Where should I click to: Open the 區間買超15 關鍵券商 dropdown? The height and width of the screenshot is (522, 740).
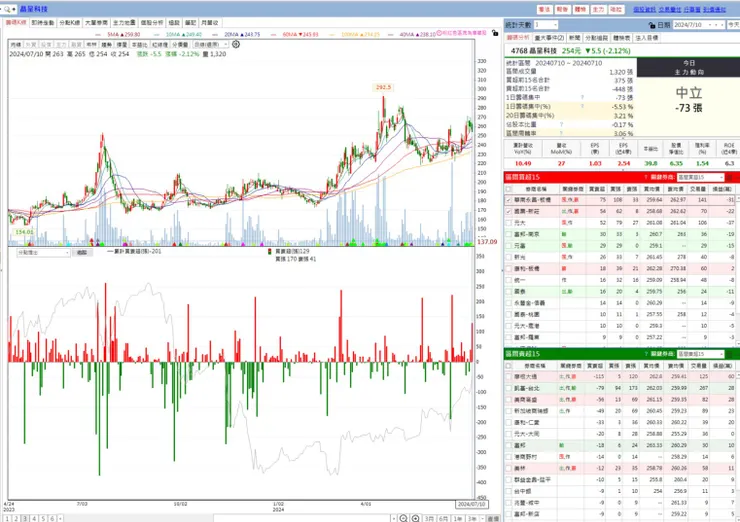coord(700,177)
